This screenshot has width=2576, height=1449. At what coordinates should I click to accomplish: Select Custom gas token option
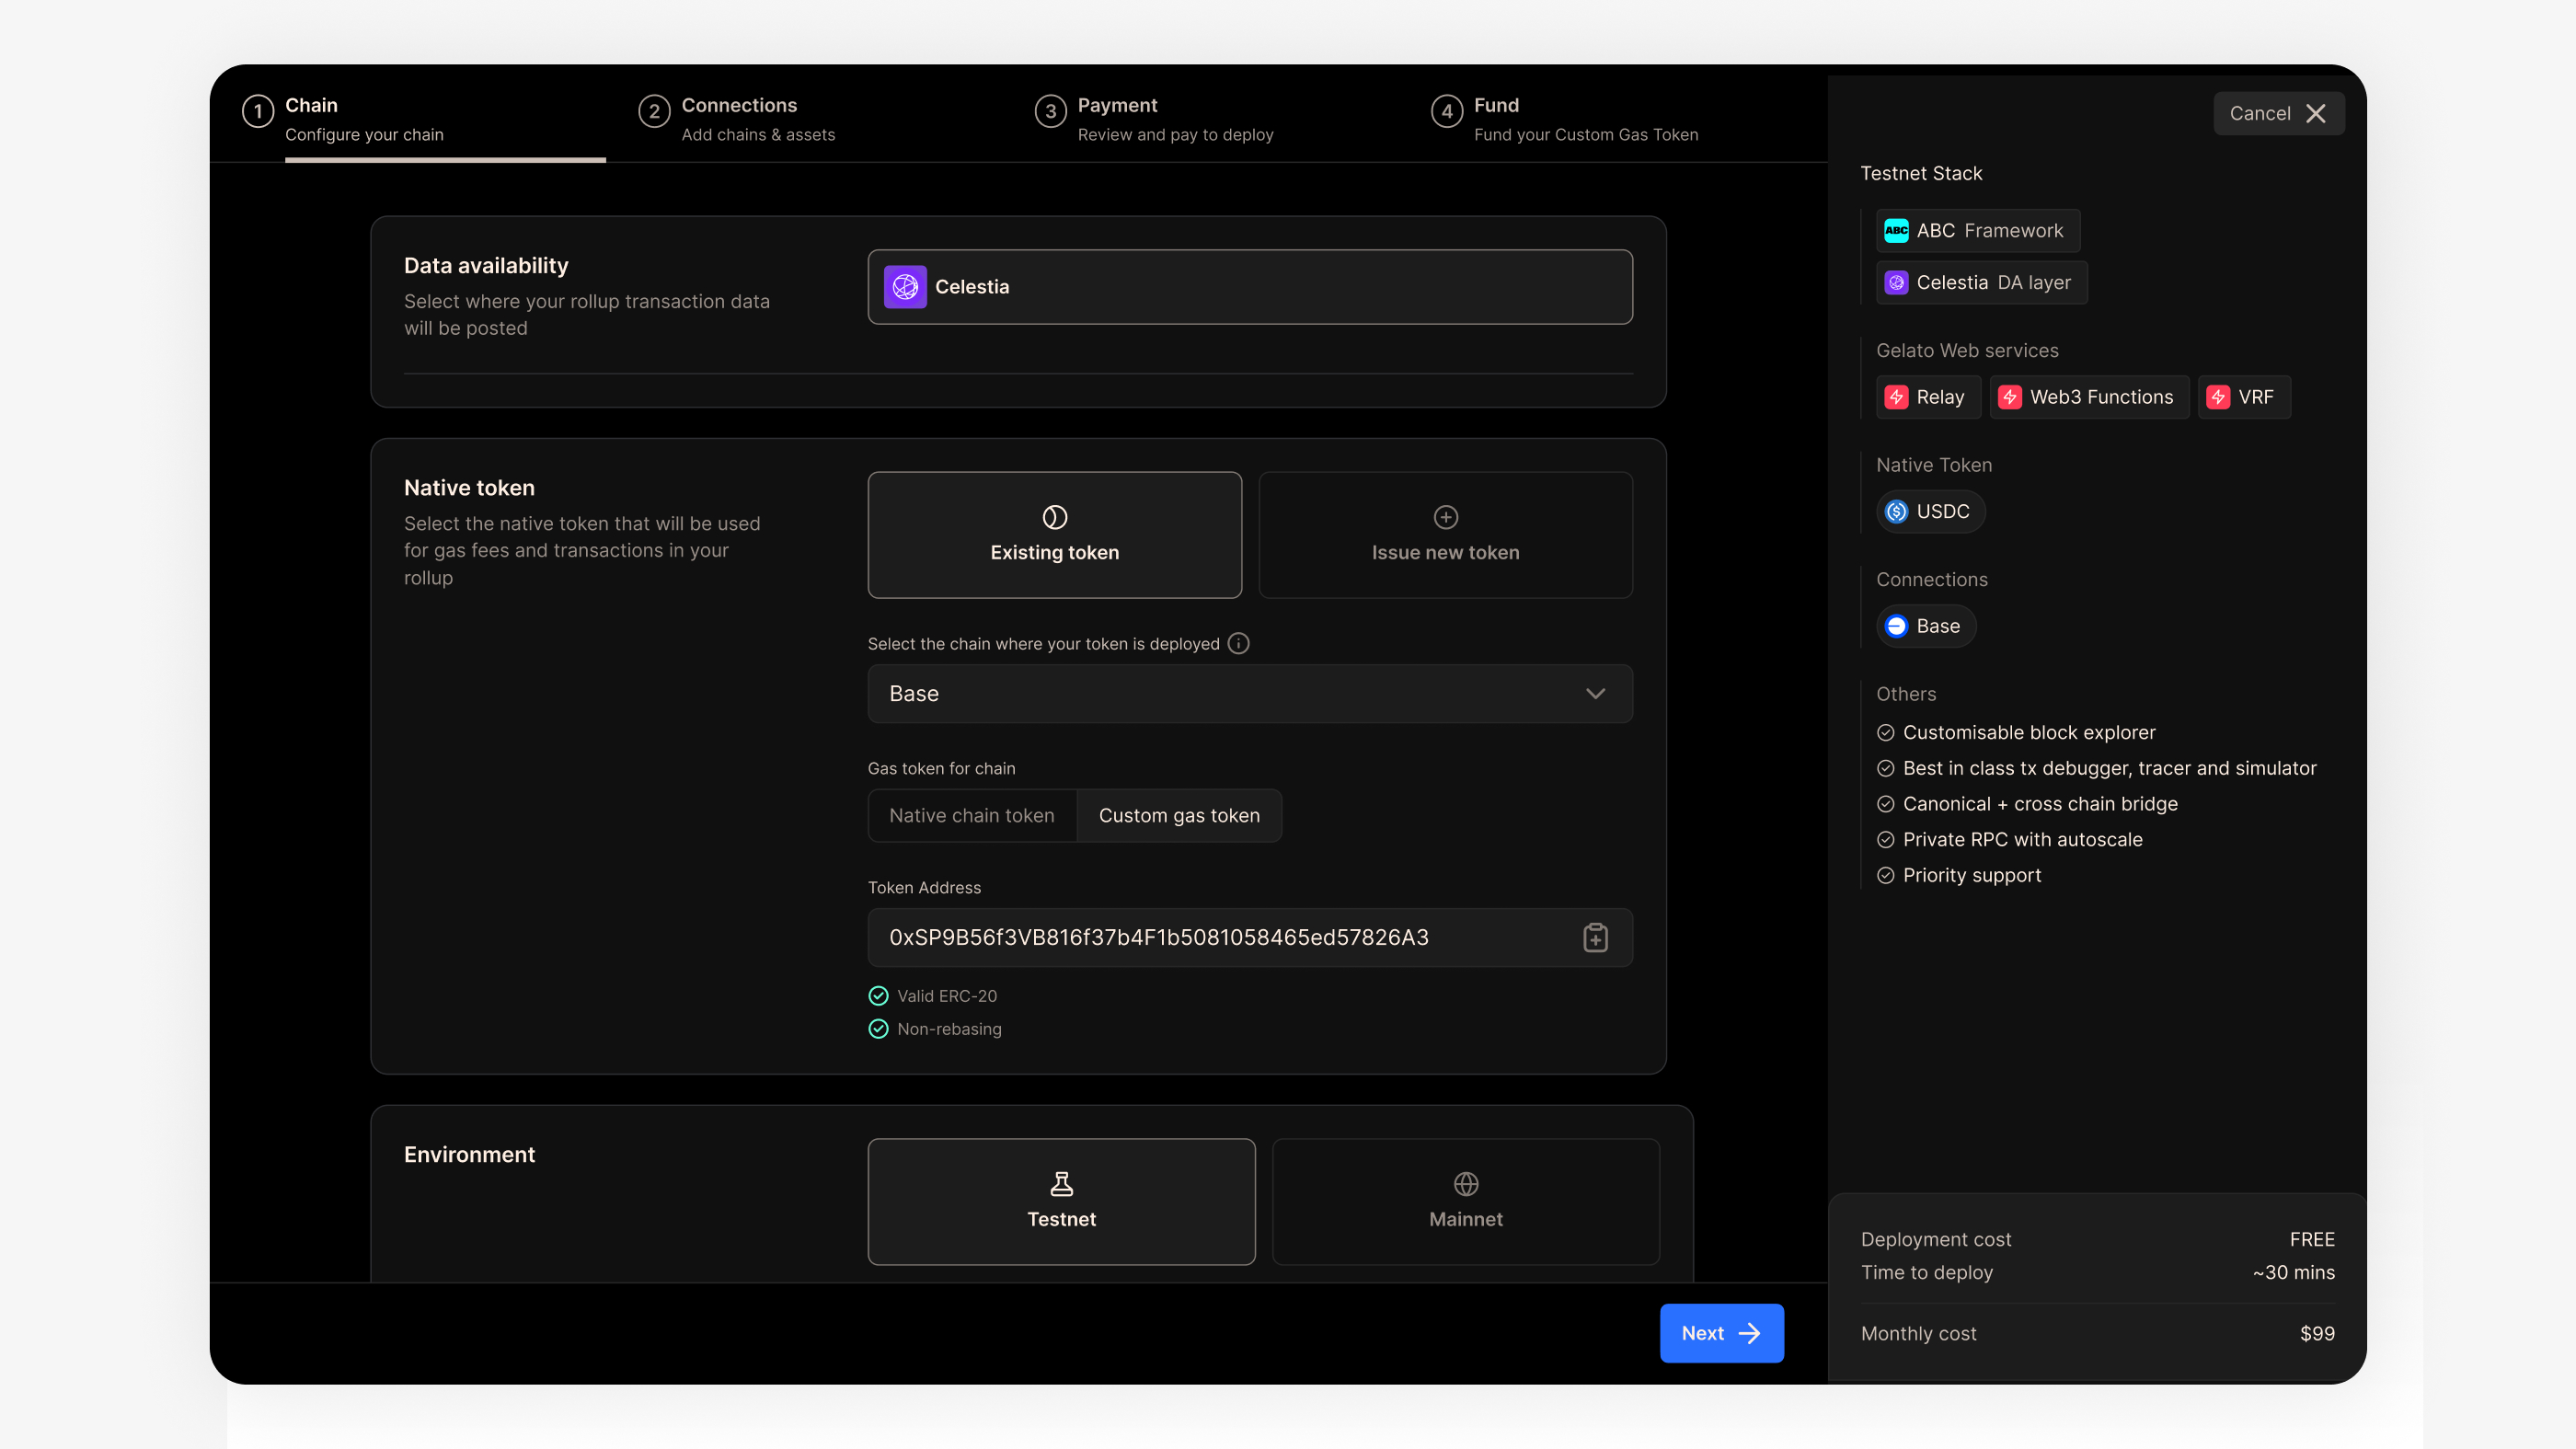(1179, 815)
